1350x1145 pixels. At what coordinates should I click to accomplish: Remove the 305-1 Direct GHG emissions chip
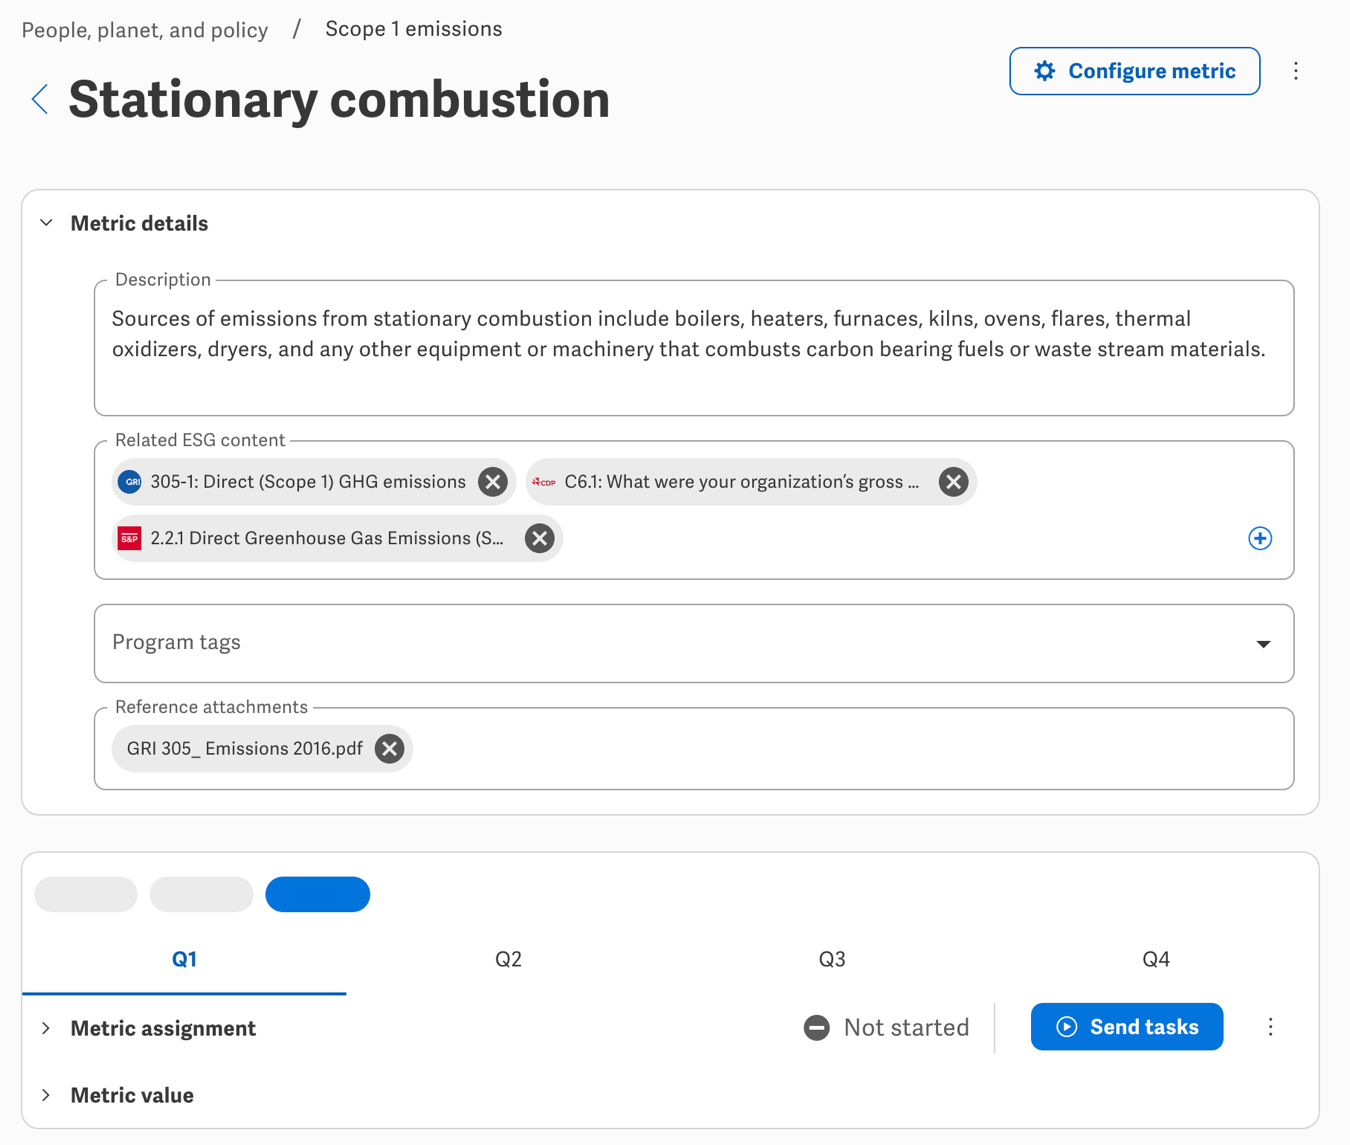click(492, 482)
